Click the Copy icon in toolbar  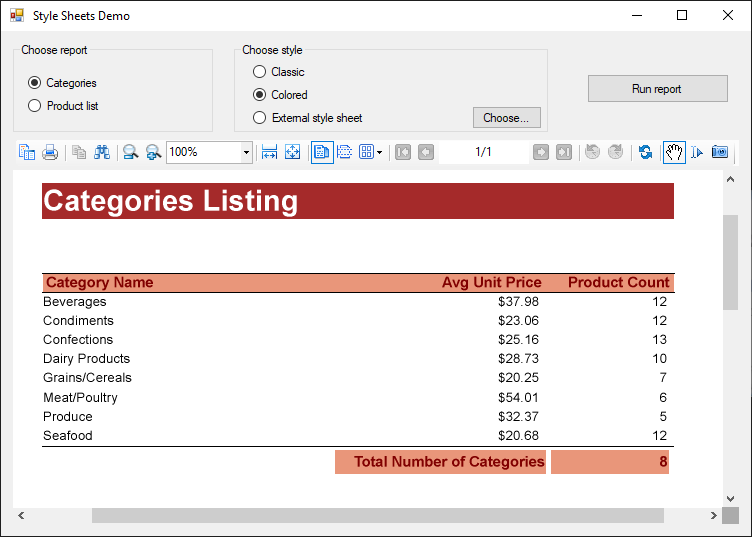tap(79, 152)
